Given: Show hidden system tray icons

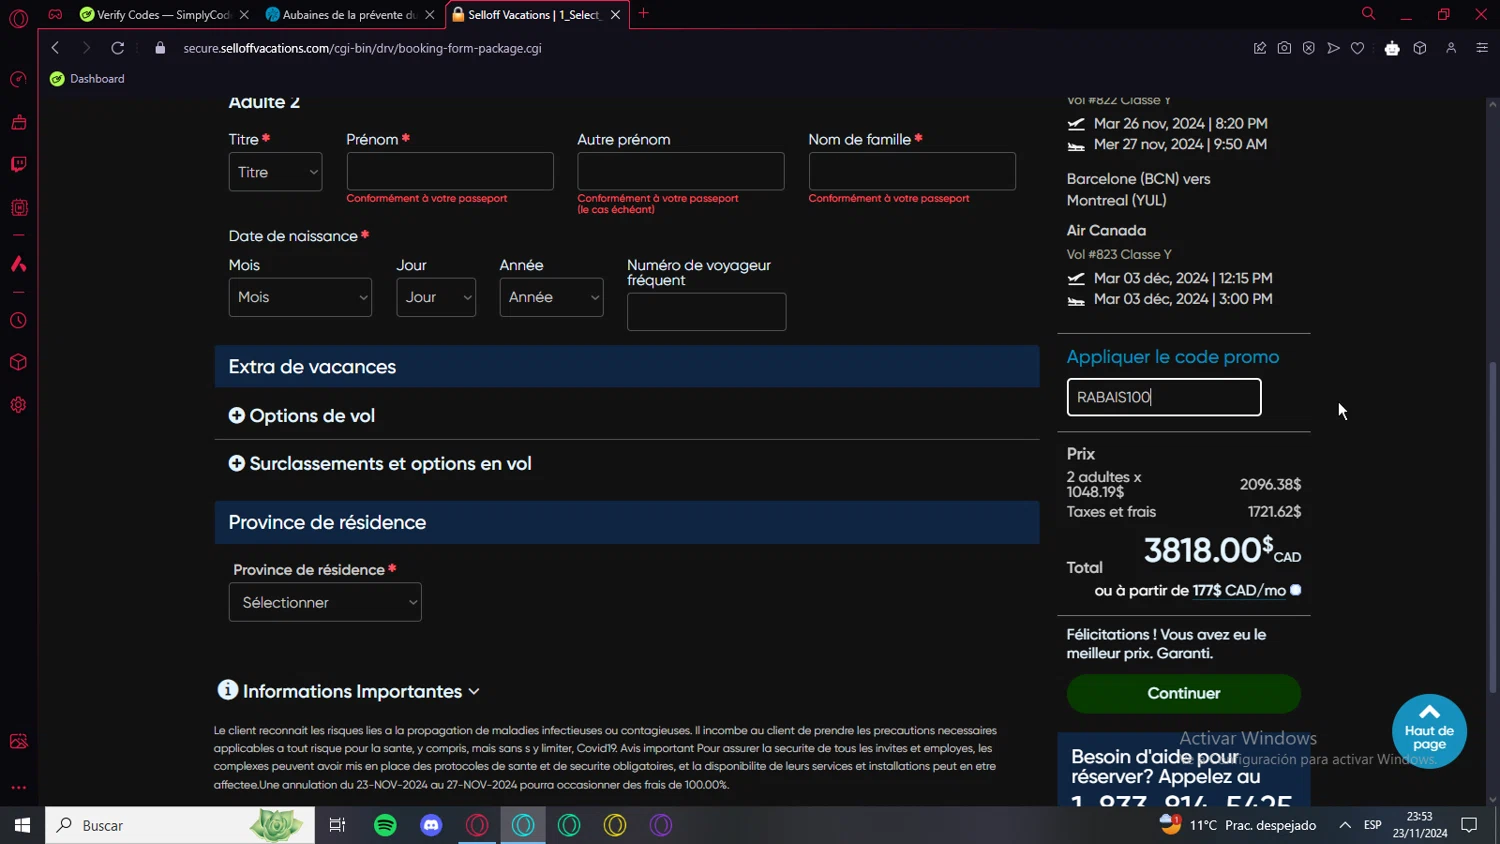Looking at the screenshot, I should click(1345, 825).
